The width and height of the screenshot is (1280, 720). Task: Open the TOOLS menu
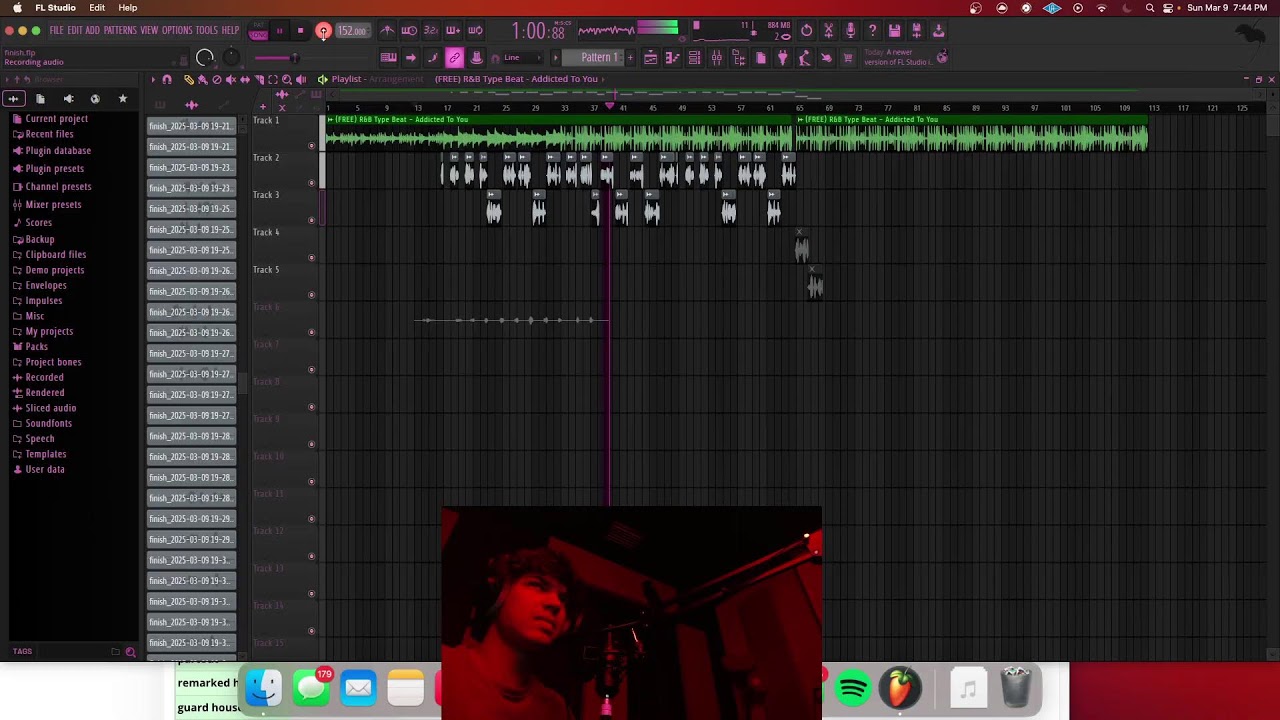206,31
